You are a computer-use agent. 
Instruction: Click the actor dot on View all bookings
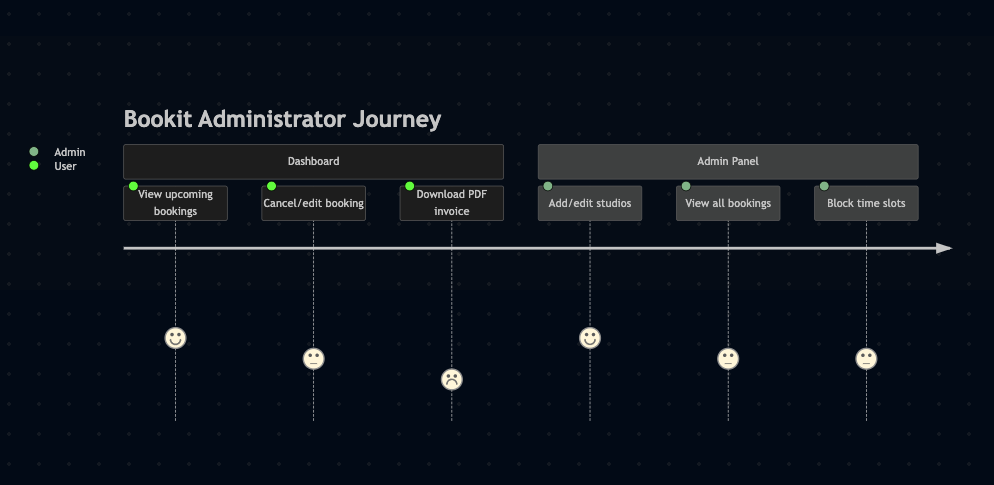(686, 186)
